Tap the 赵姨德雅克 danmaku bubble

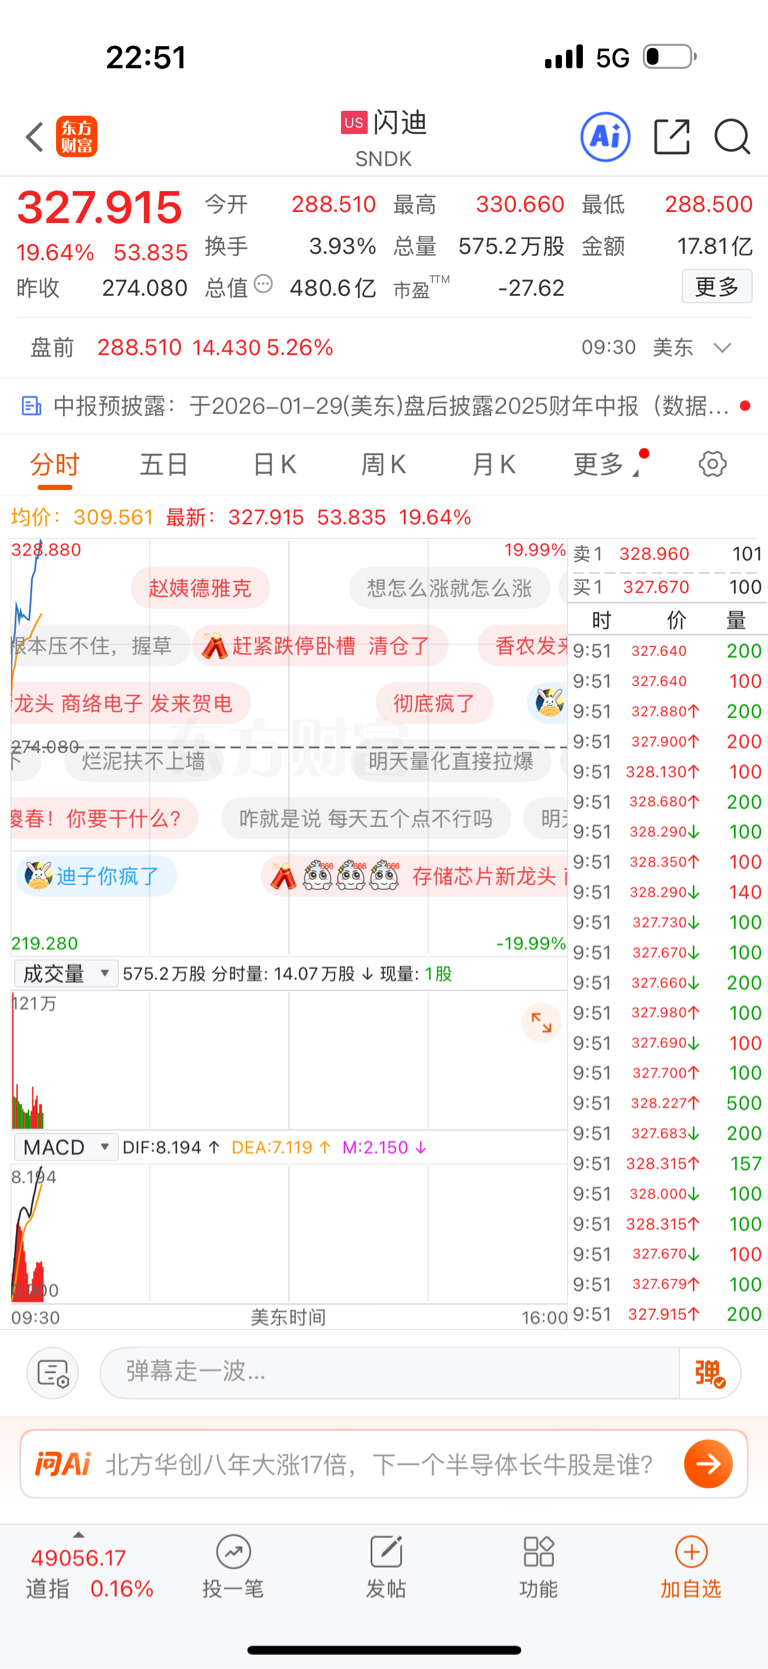pos(200,588)
